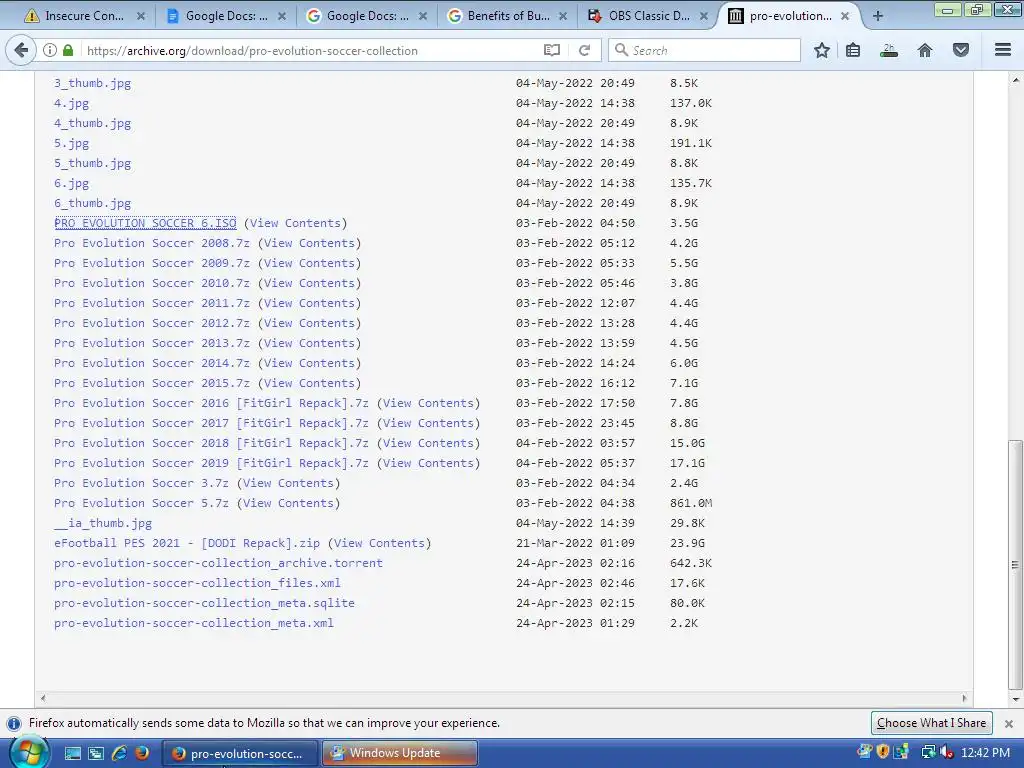Open 5_thumb.jpg image link
The width and height of the screenshot is (1024, 768).
93,163
